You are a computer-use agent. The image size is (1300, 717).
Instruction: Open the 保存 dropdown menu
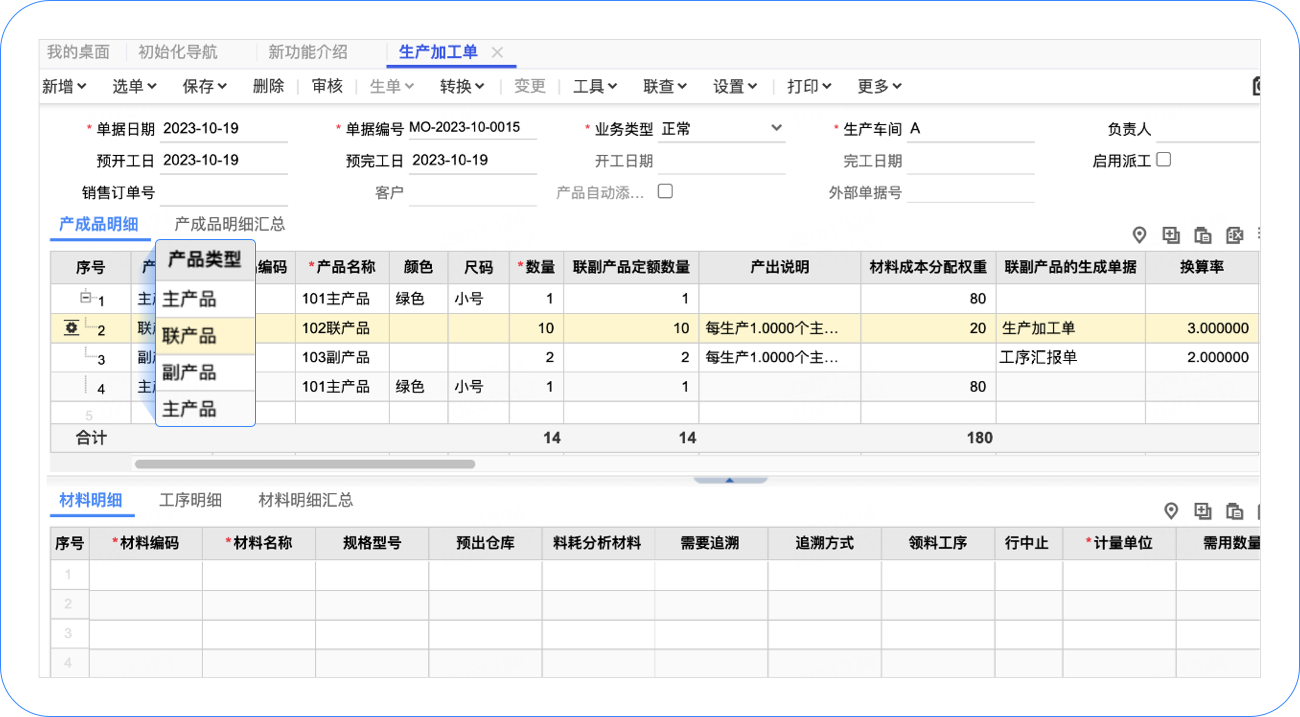click(x=205, y=87)
